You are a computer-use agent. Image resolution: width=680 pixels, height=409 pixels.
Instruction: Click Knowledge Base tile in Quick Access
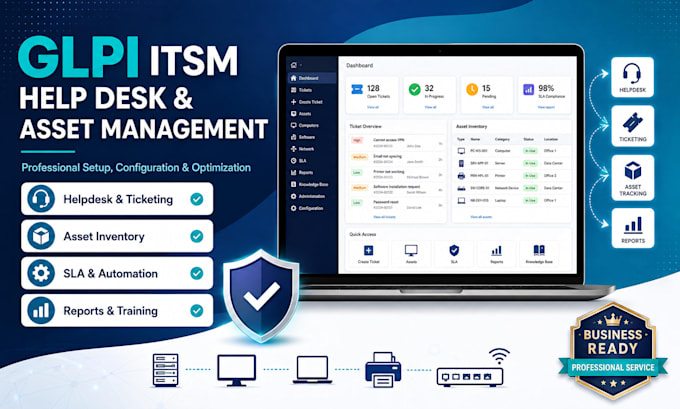(539, 254)
